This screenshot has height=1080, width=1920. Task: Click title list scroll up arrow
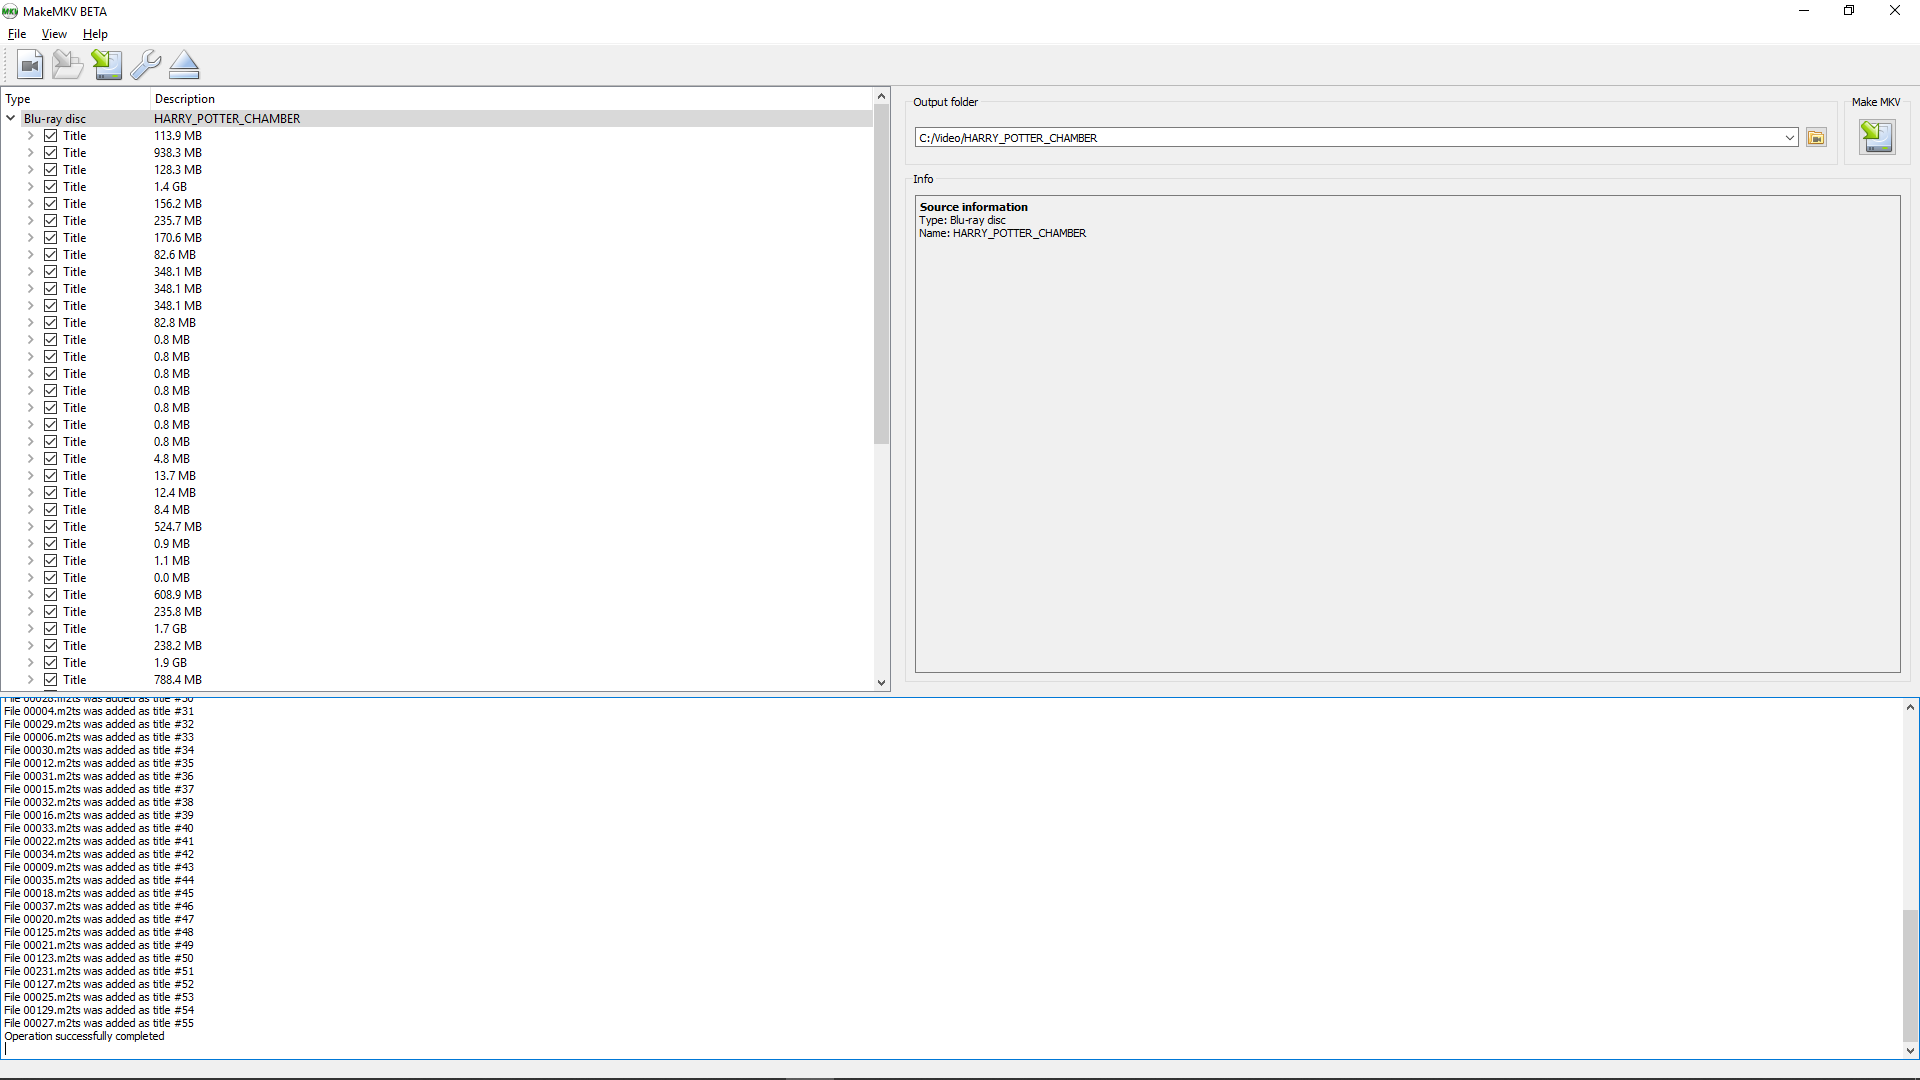[881, 97]
